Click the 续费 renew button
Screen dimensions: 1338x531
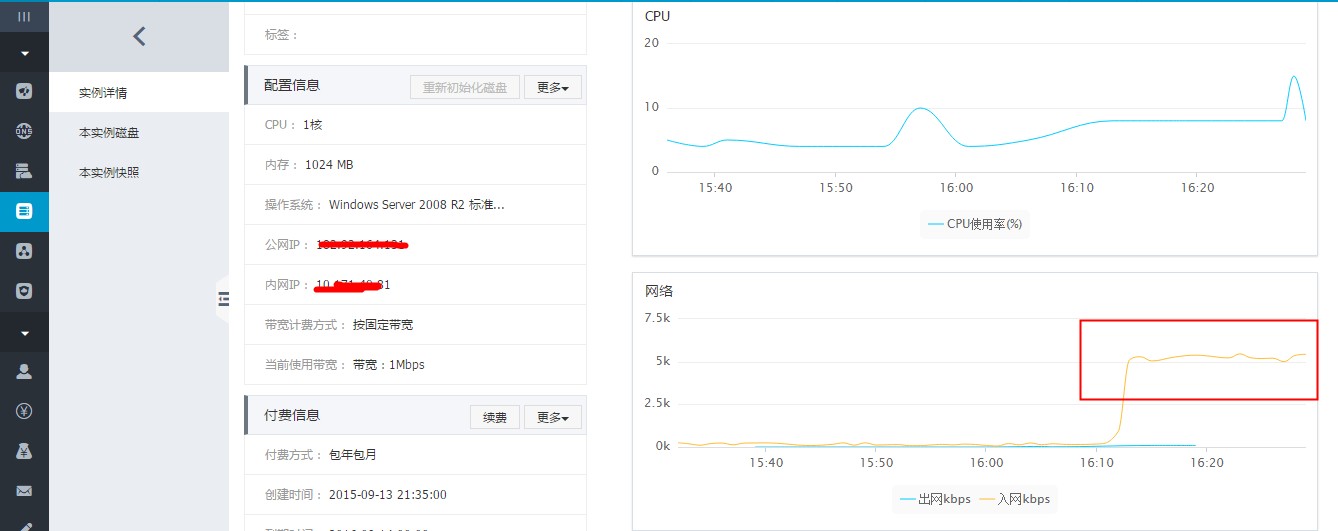click(x=494, y=417)
